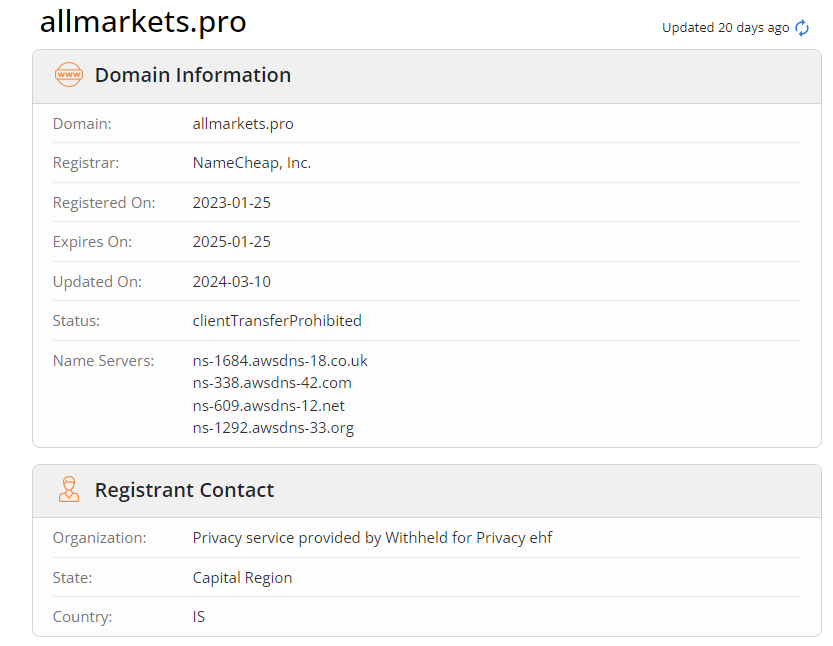This screenshot has height=646, width=833.
Task: Click the Withheld for Privacy organization value
Action: (x=372, y=538)
